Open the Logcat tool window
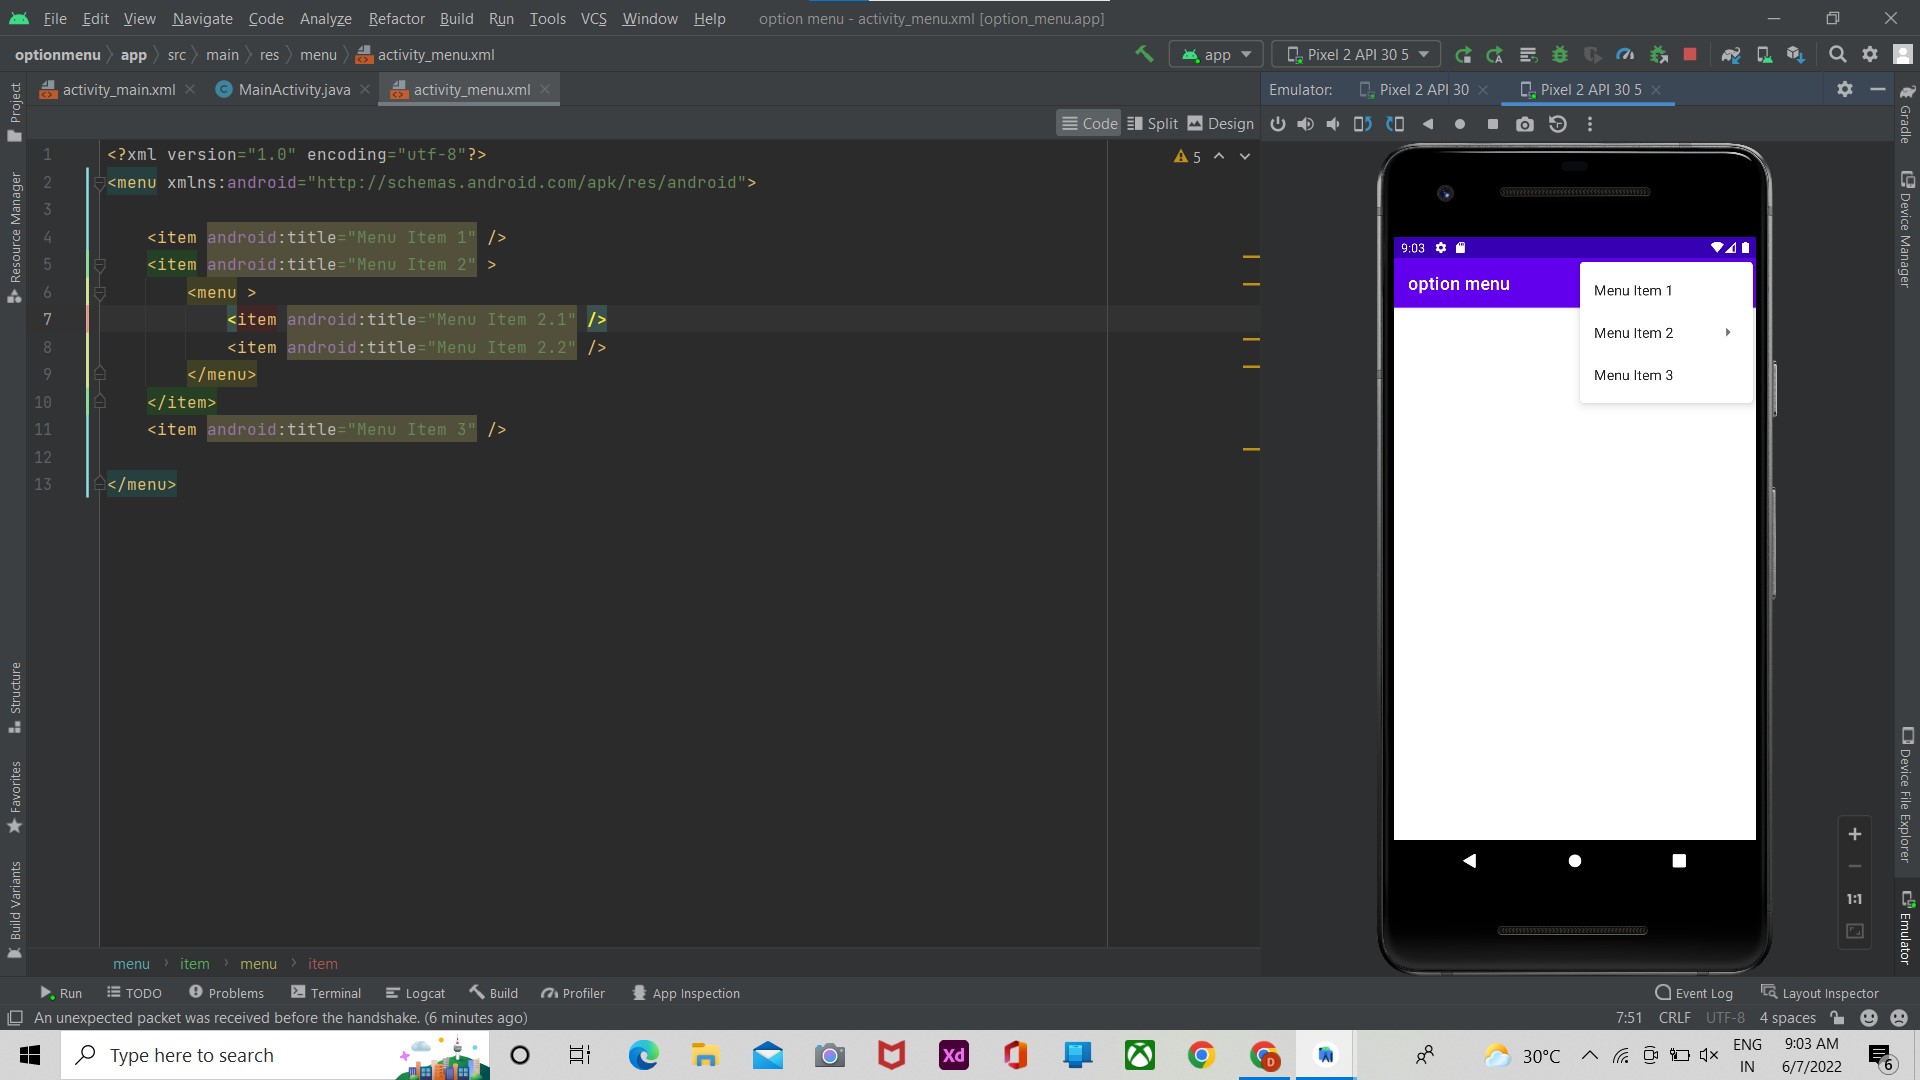 tap(415, 993)
